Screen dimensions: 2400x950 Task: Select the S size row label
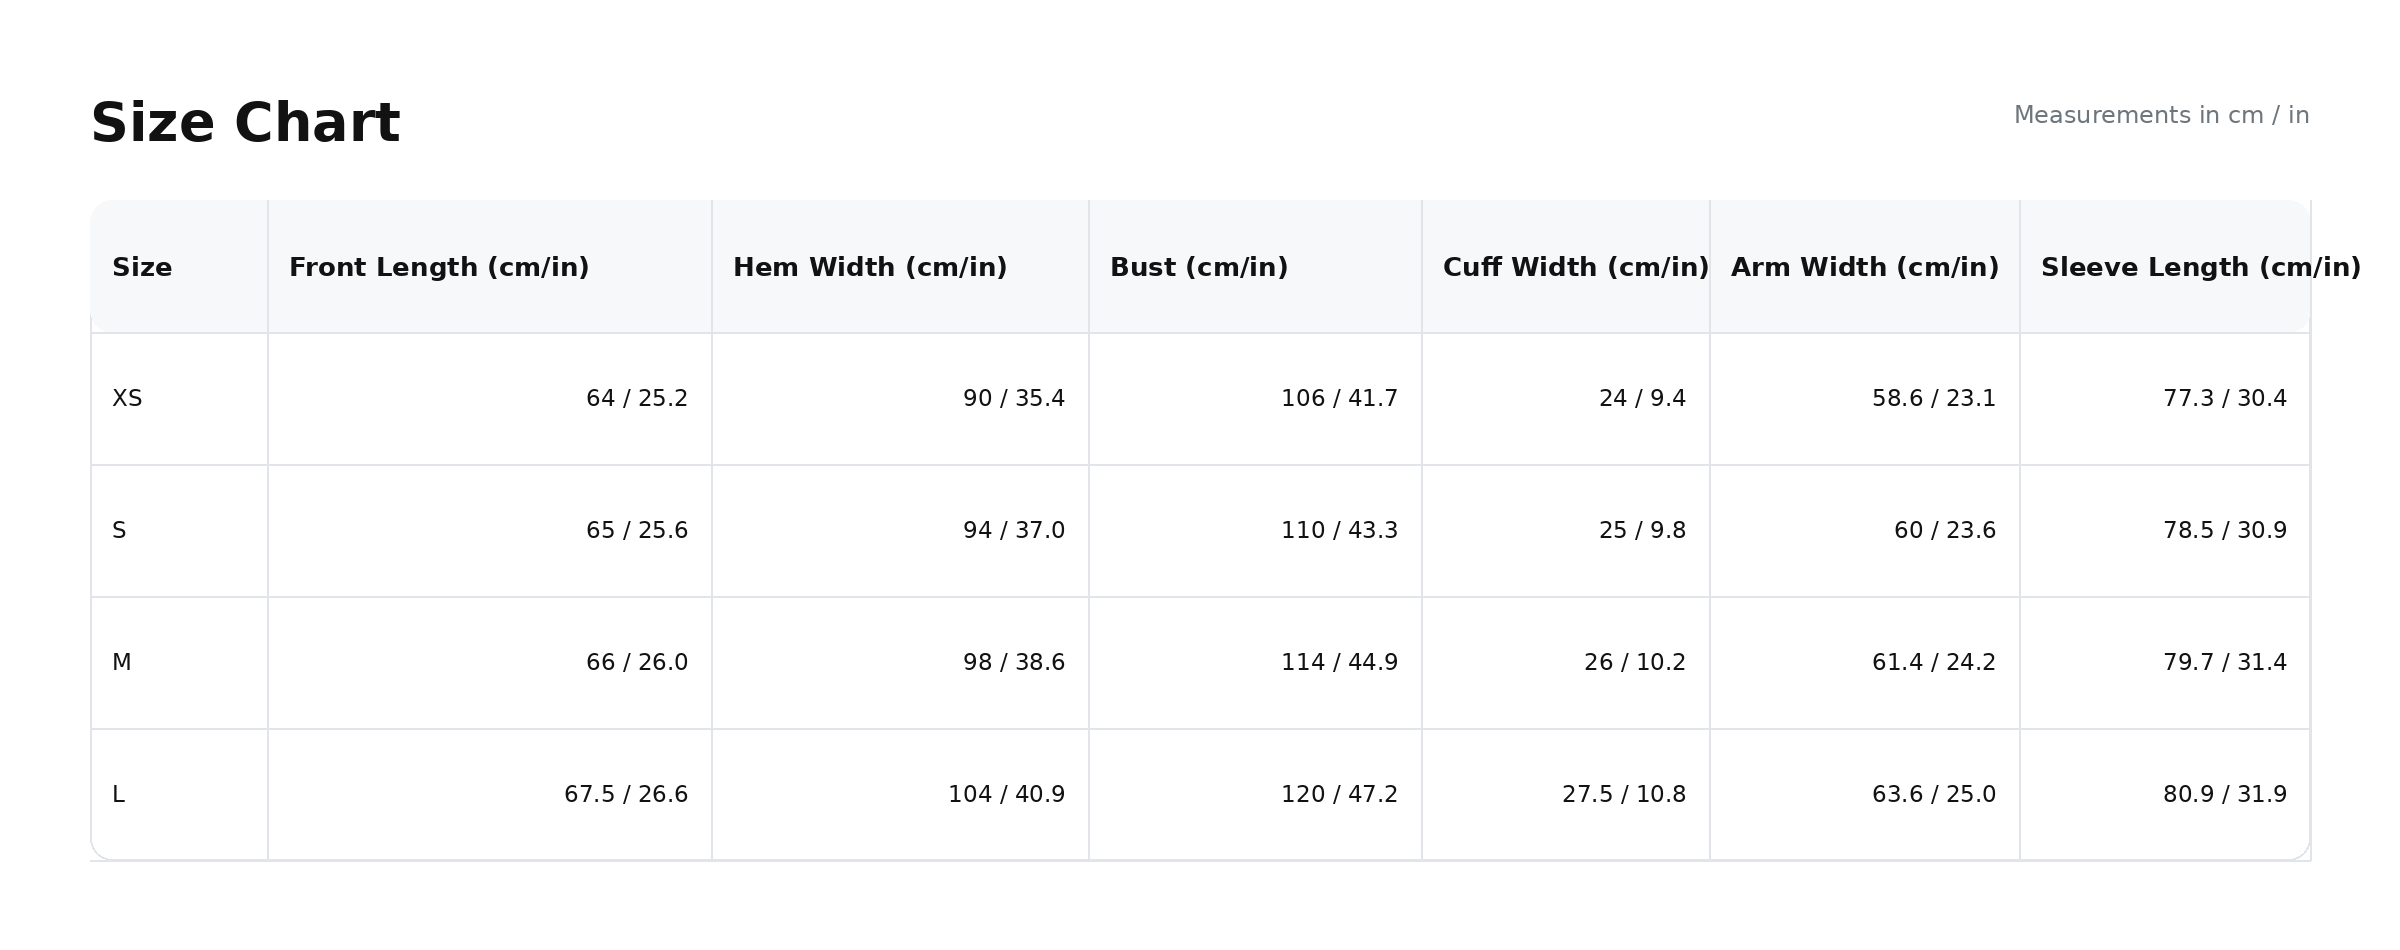(x=119, y=531)
